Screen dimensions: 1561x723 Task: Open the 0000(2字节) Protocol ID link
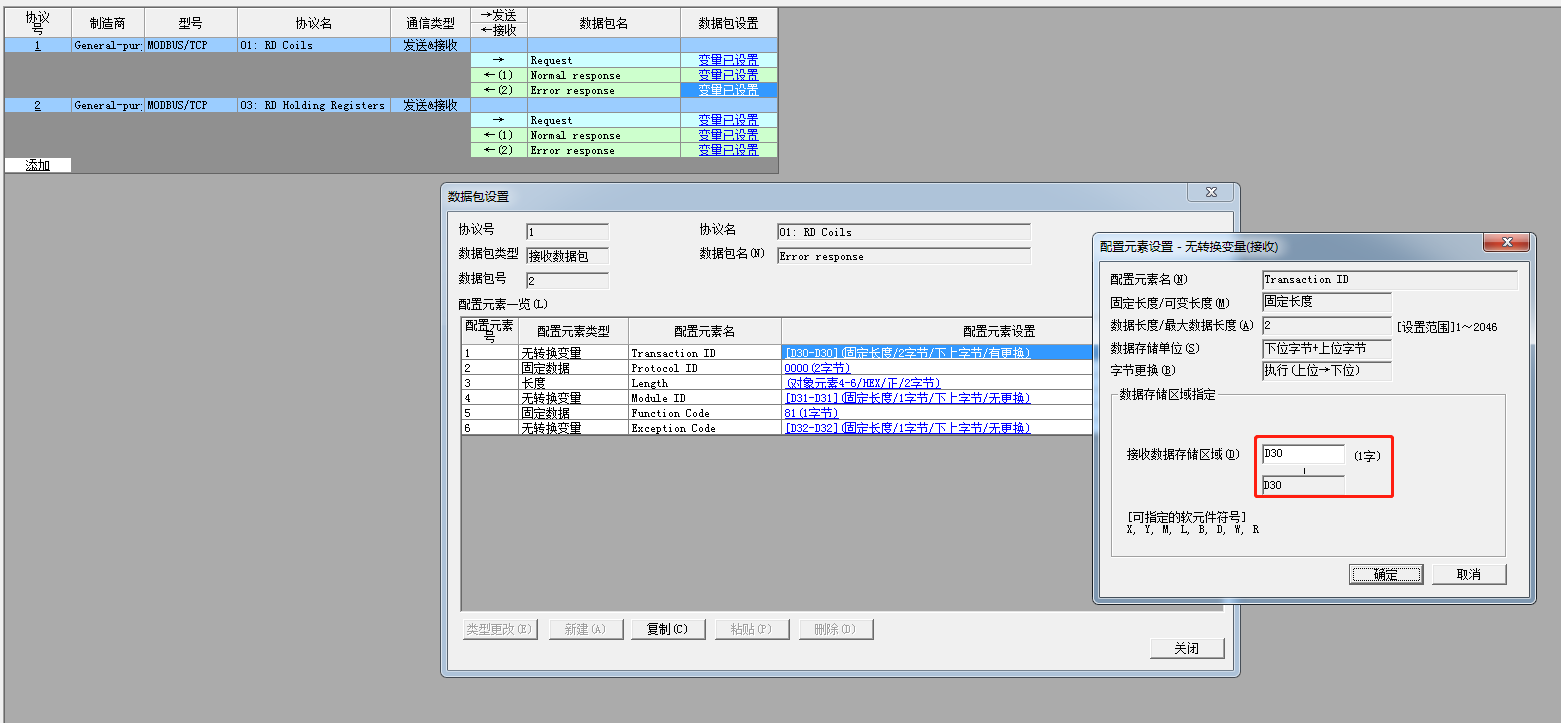coord(816,368)
